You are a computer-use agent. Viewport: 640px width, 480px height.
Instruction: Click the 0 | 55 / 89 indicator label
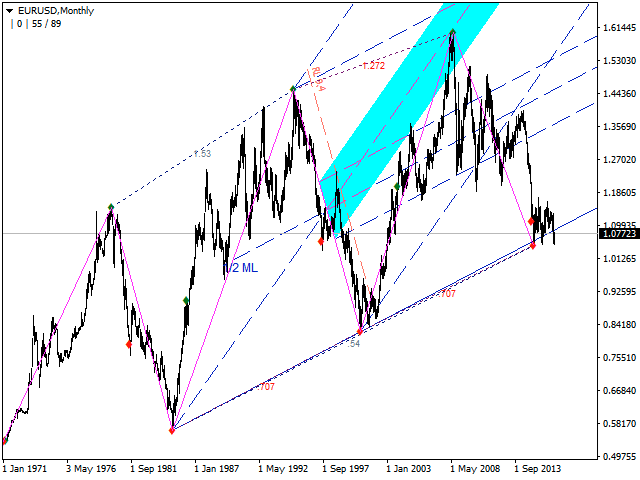coord(36,24)
